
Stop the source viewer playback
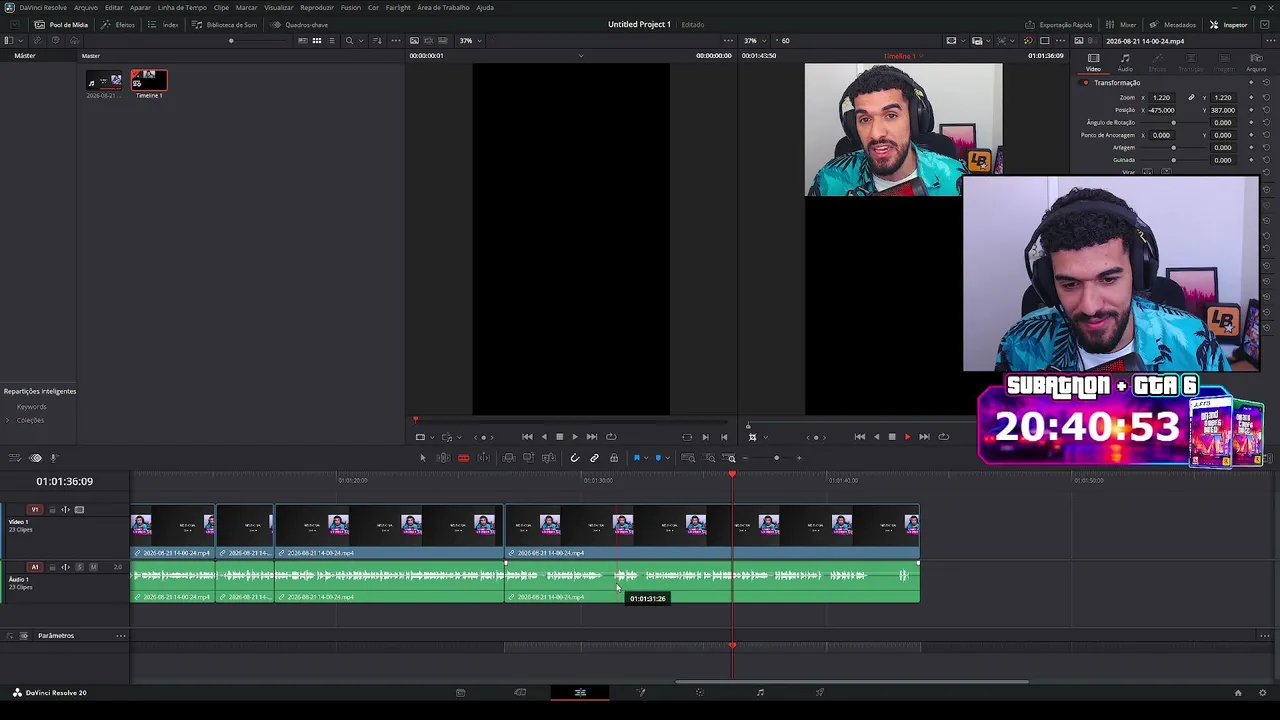pyautogui.click(x=559, y=437)
